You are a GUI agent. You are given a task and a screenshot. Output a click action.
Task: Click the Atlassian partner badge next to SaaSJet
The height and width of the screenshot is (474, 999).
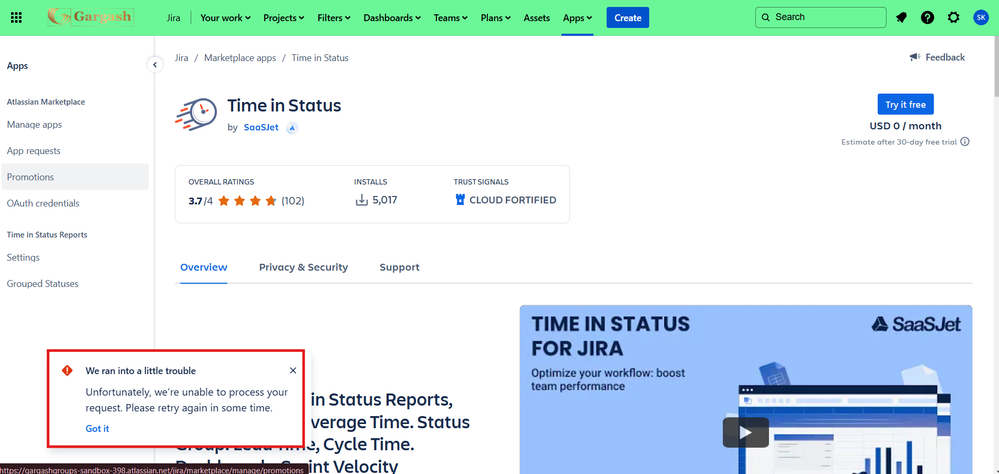click(x=292, y=127)
